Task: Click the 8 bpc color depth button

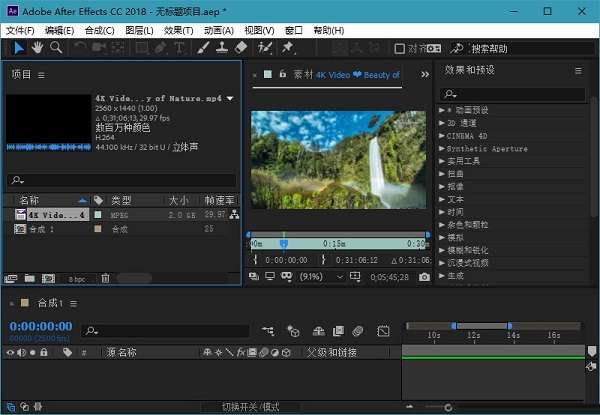Action: [x=76, y=278]
